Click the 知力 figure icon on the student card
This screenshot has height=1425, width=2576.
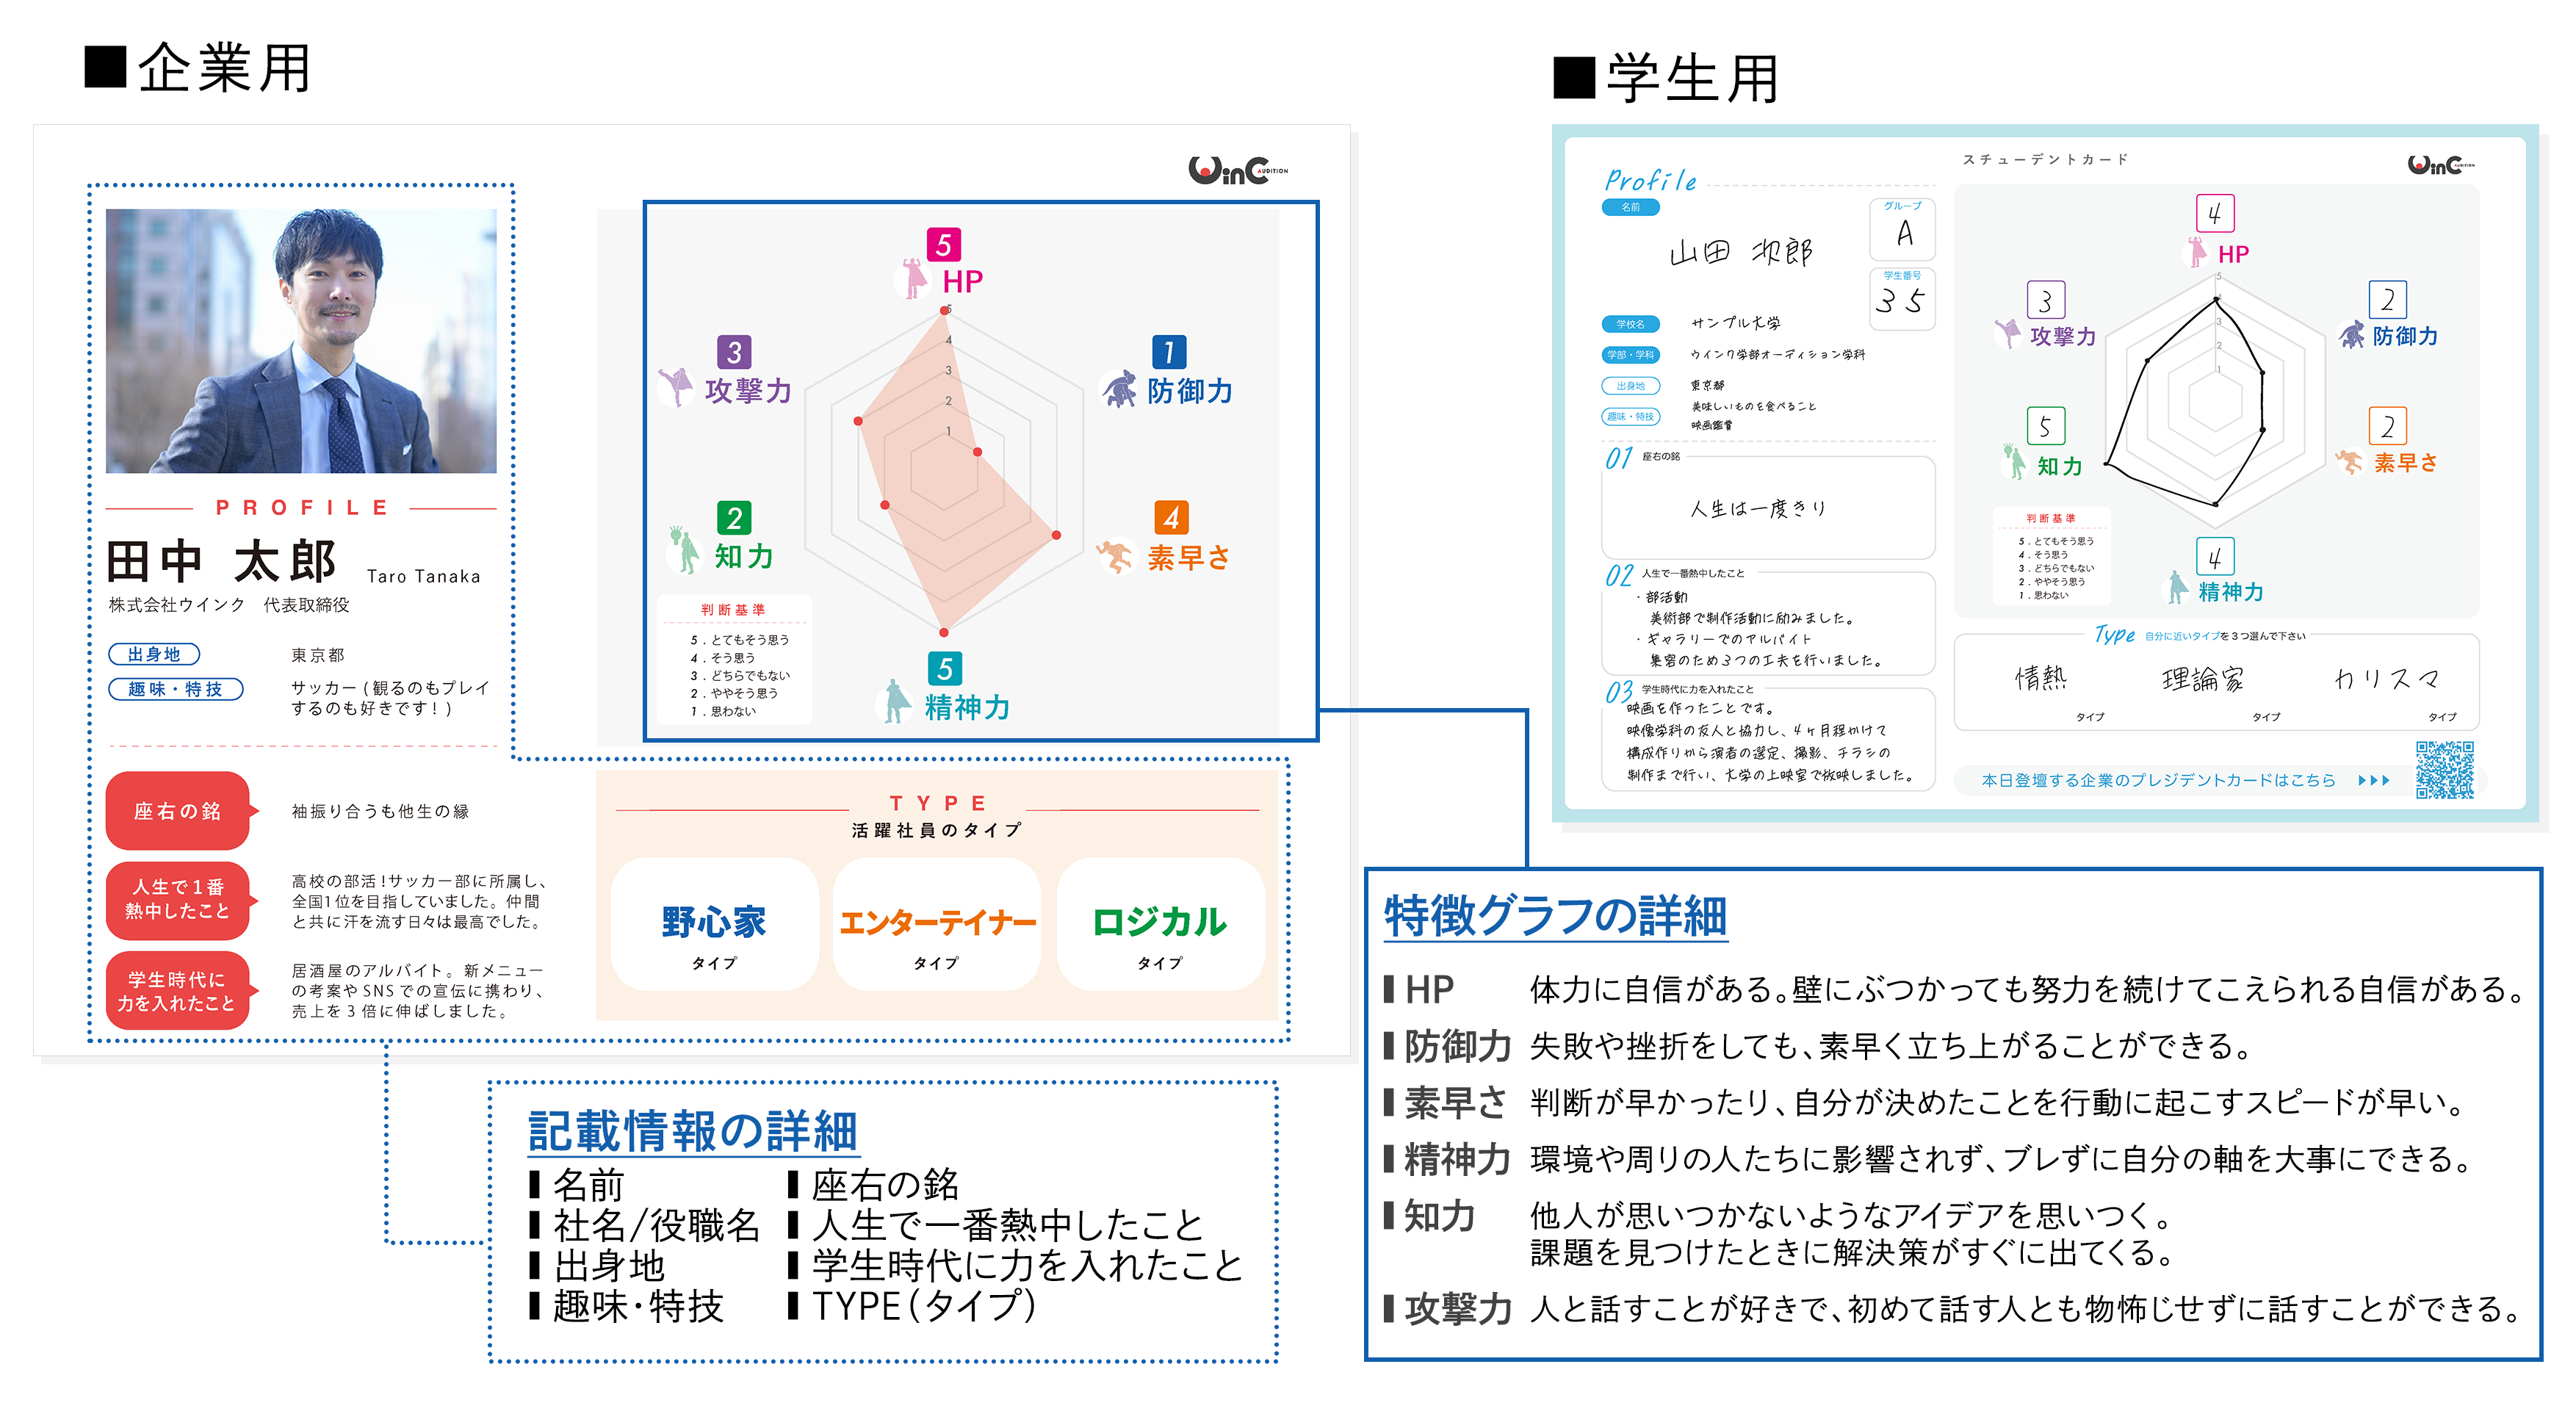2015,462
